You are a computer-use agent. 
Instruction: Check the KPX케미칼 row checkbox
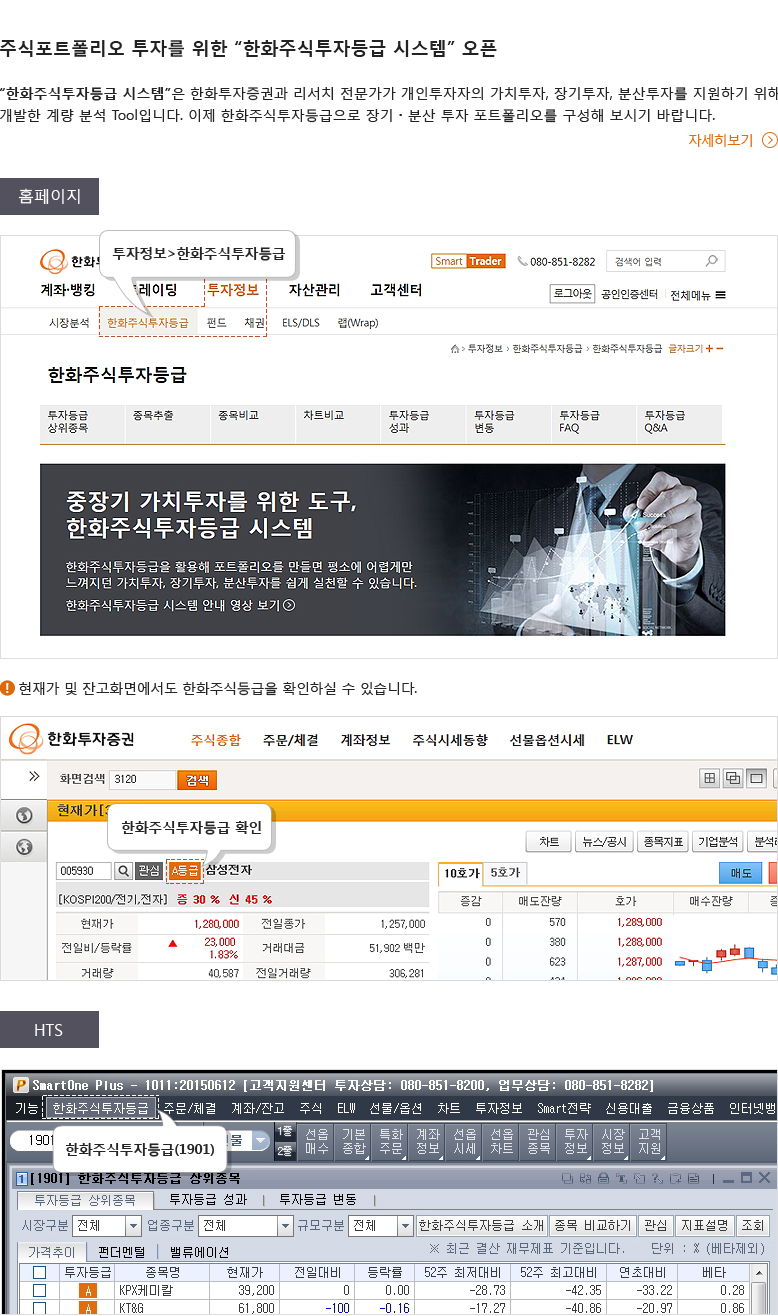point(39,1291)
